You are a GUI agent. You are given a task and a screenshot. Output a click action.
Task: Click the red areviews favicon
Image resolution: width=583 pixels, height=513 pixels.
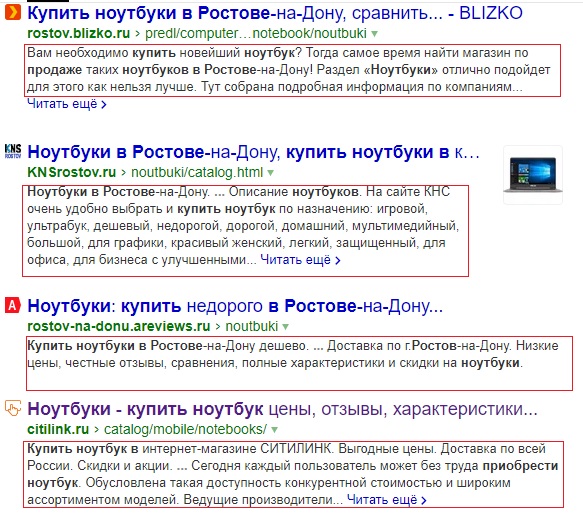pyautogui.click(x=13, y=305)
